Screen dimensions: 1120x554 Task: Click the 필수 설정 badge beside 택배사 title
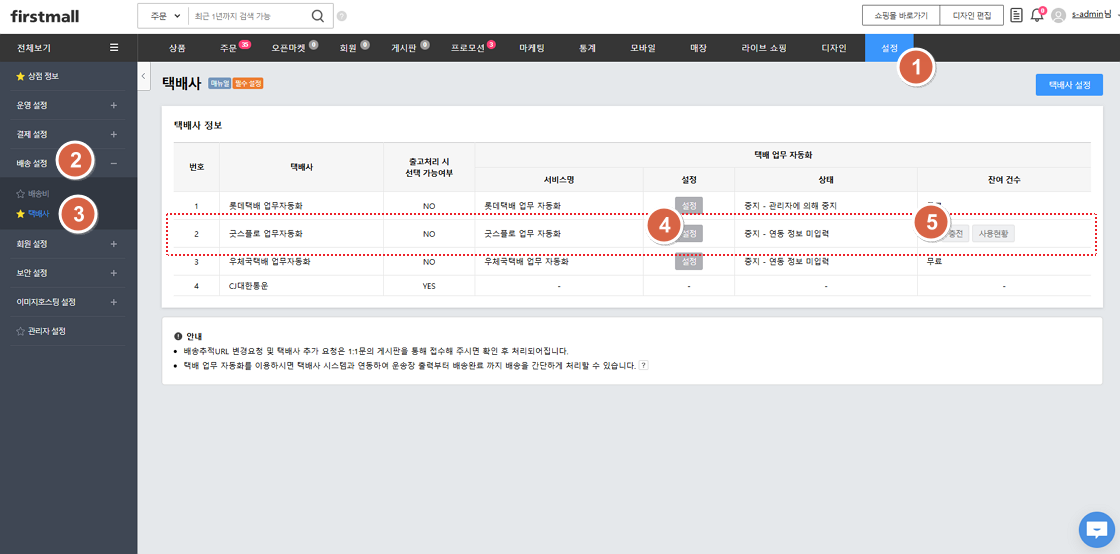248,84
